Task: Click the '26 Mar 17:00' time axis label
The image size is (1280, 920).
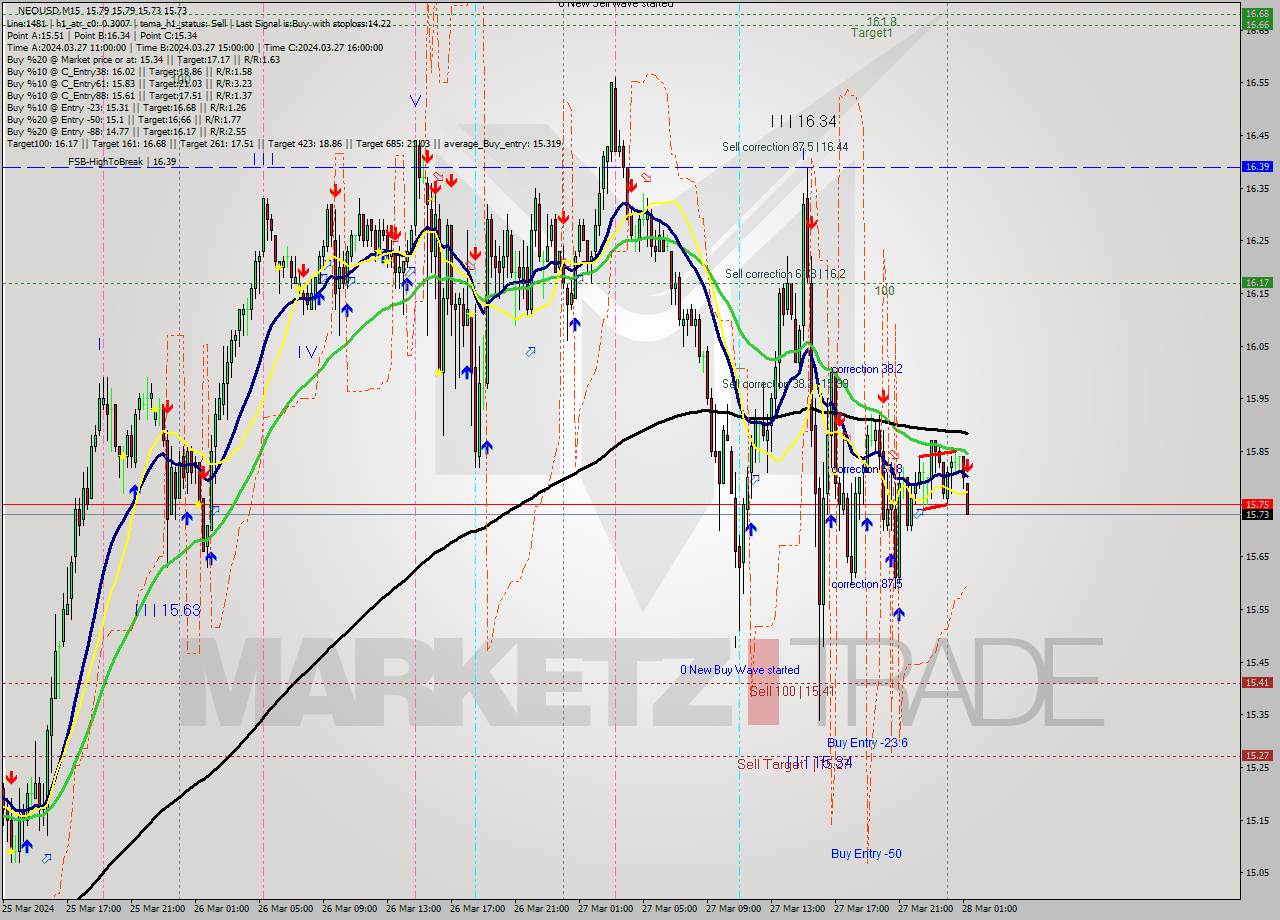Action: (478, 909)
